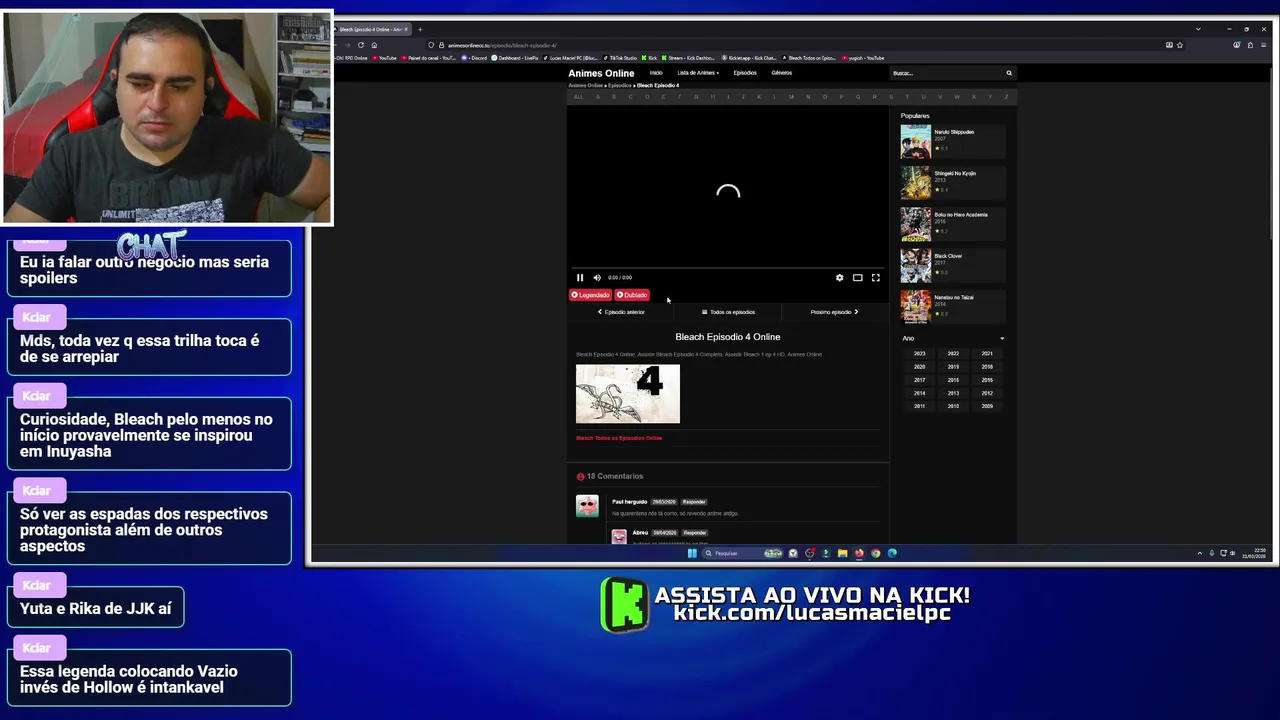Click the Animes Online site logo
Image resolution: width=1280 pixels, height=720 pixels.
click(x=601, y=73)
